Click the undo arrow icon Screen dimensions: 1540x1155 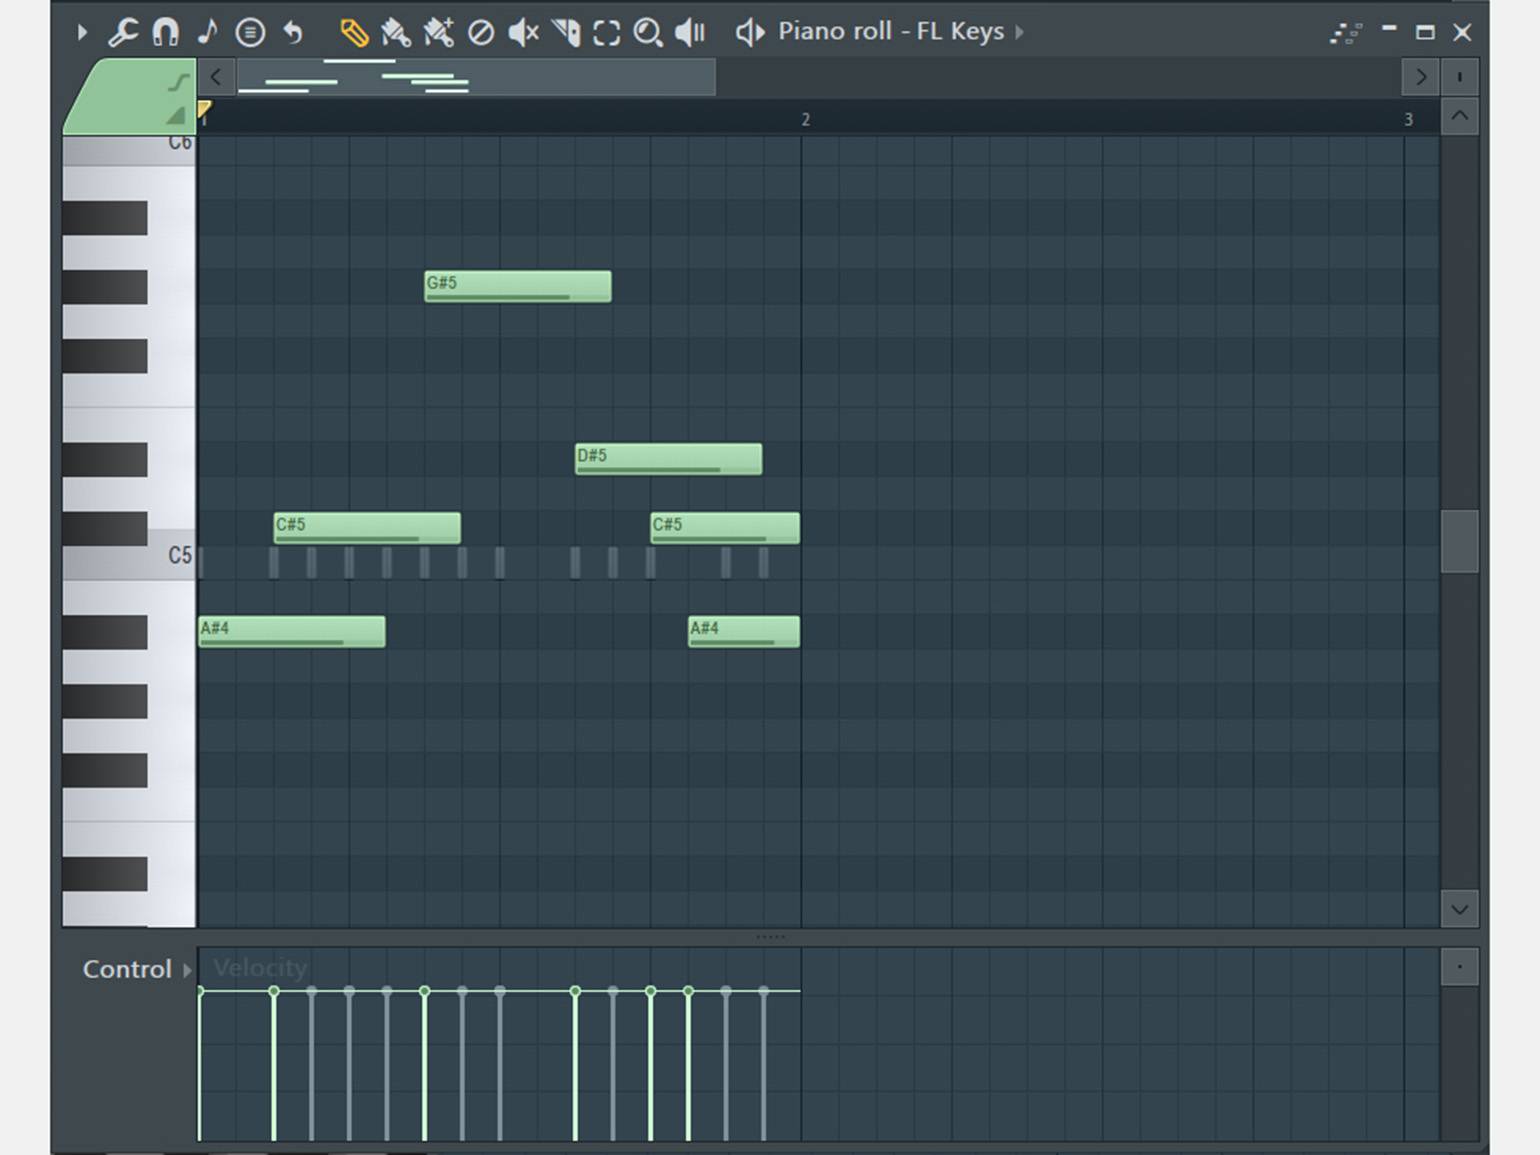(x=292, y=32)
